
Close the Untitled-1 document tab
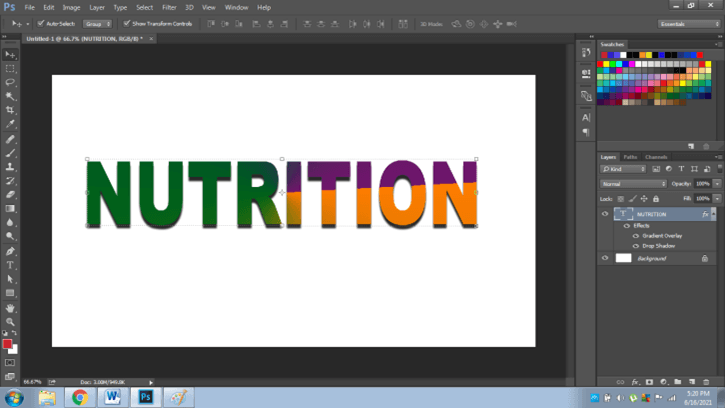coord(151,39)
